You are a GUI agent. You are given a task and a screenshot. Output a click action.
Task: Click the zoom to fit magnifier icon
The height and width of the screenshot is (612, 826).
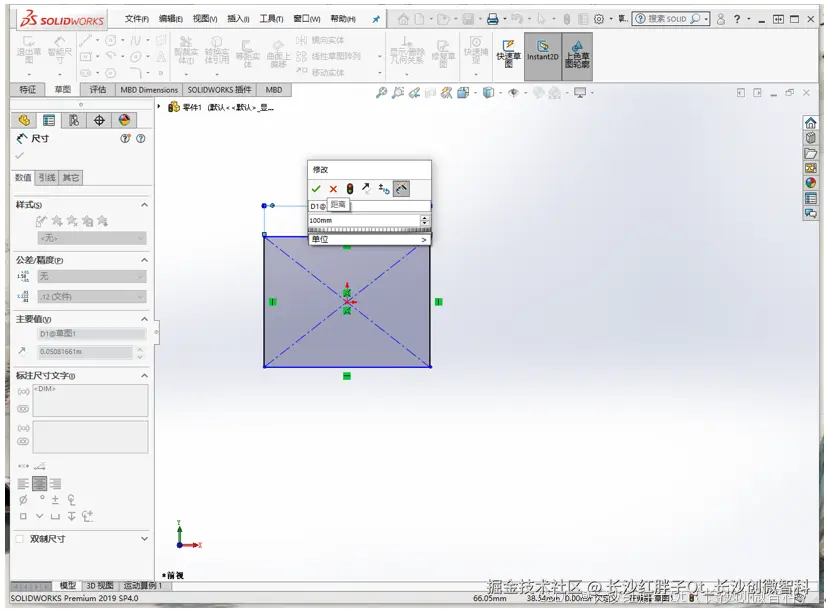pos(381,93)
